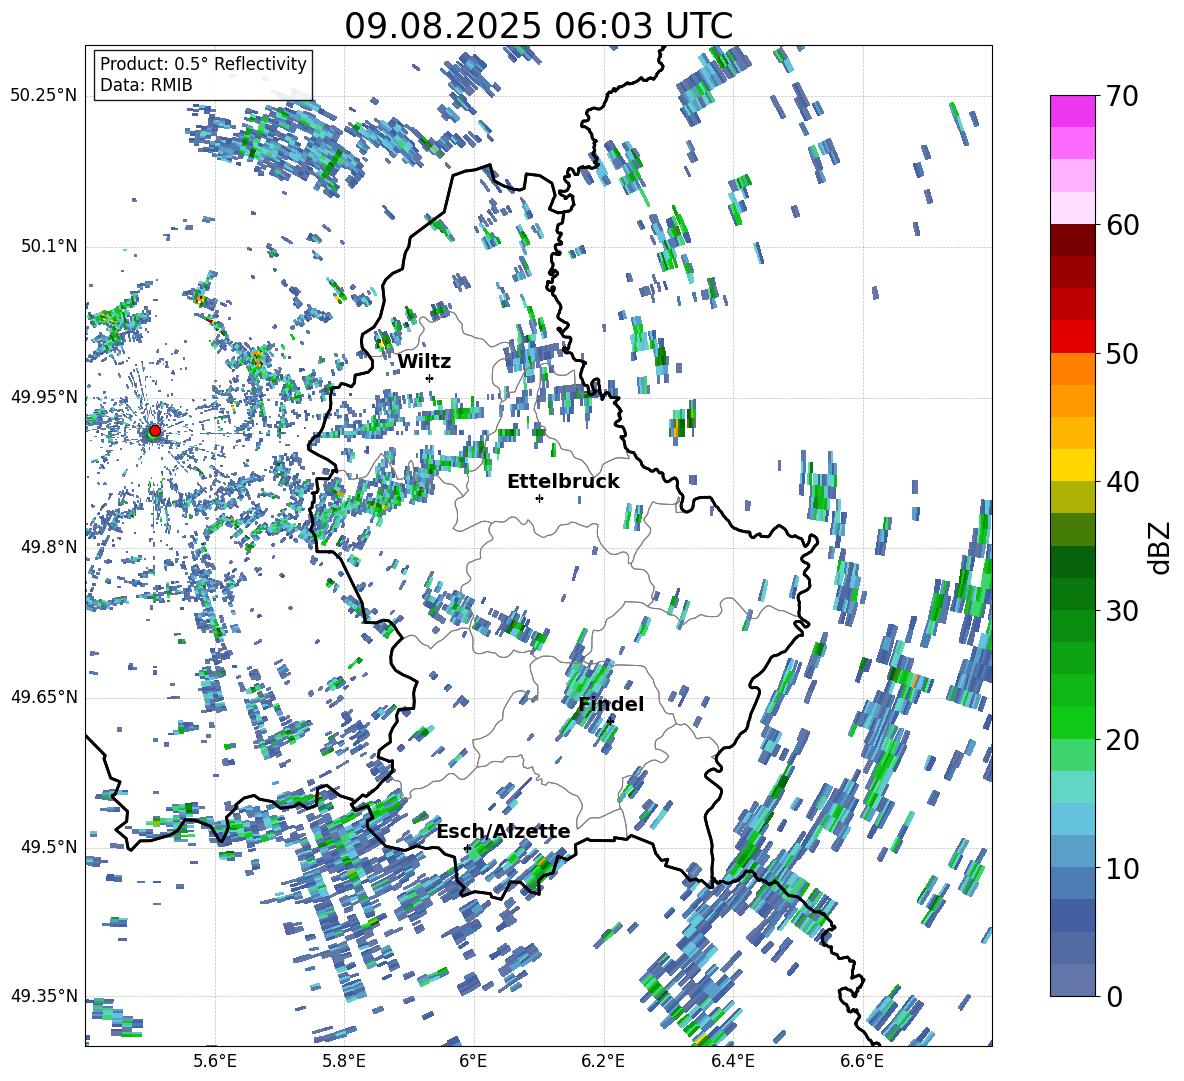The width and height of the screenshot is (1184, 1081).
Task: Click the Findel station cross marker
Action: [x=610, y=721]
